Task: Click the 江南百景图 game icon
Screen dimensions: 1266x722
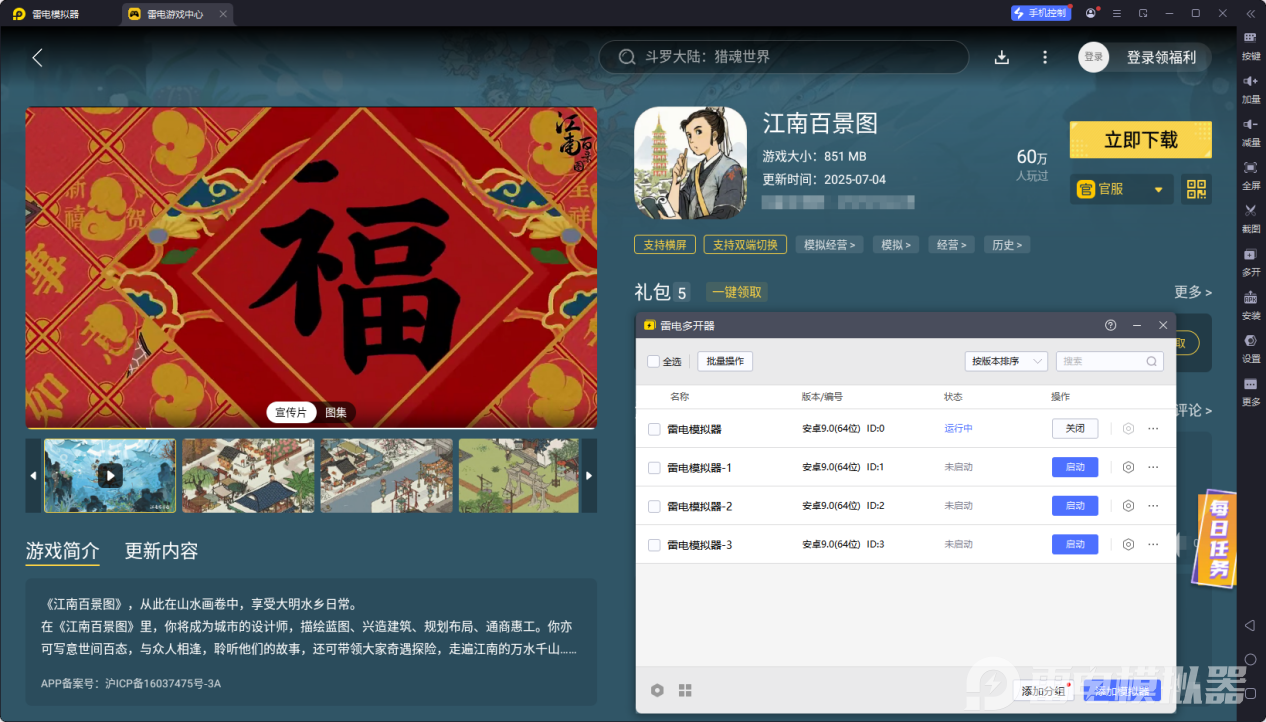Action: tap(690, 163)
